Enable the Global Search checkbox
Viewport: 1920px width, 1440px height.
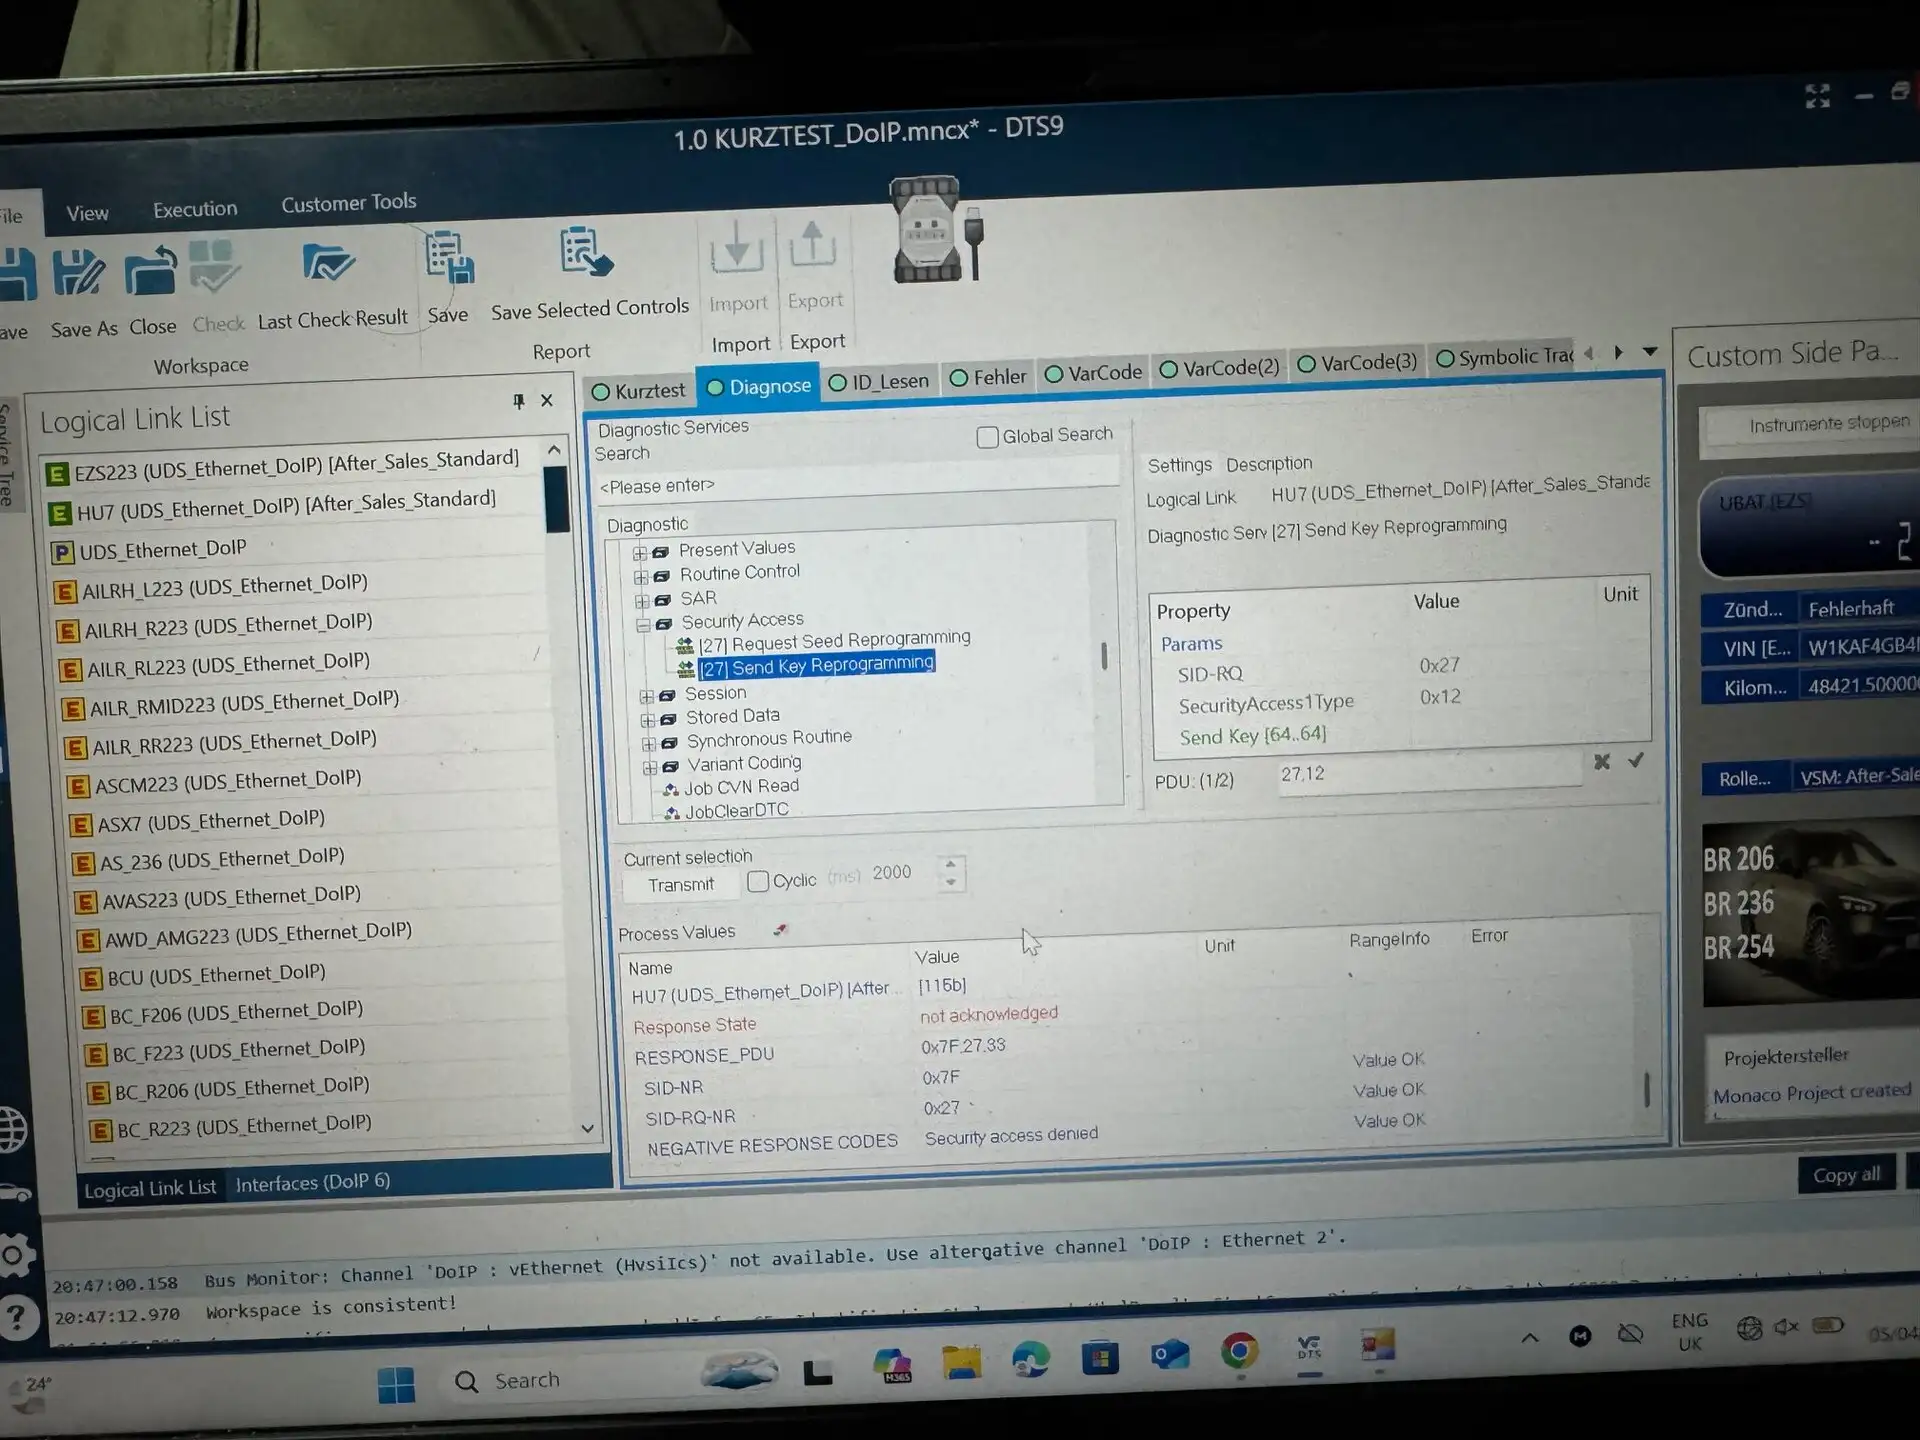987,437
